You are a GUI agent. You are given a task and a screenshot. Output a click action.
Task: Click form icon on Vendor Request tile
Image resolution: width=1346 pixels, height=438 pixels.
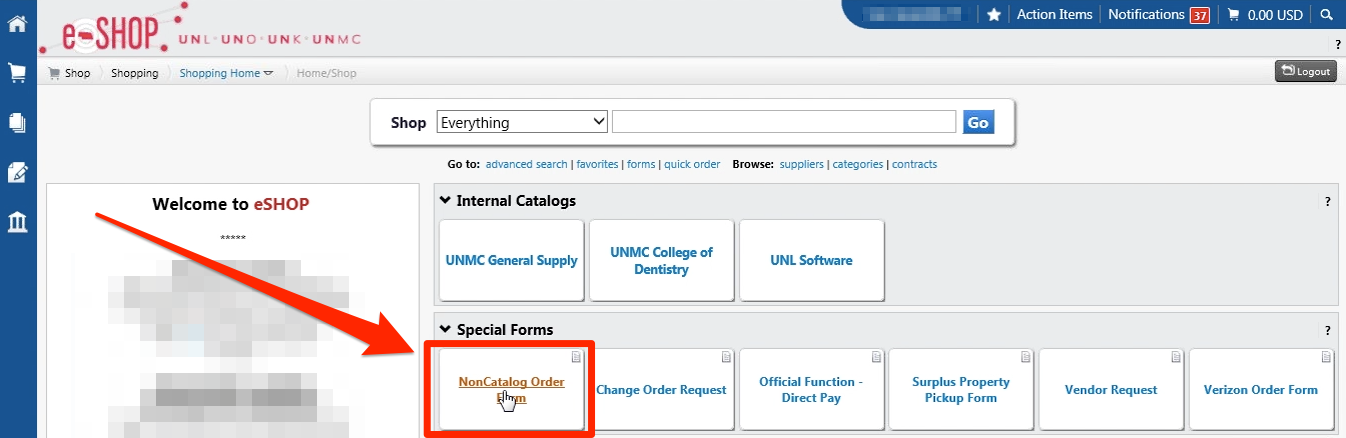click(1175, 357)
